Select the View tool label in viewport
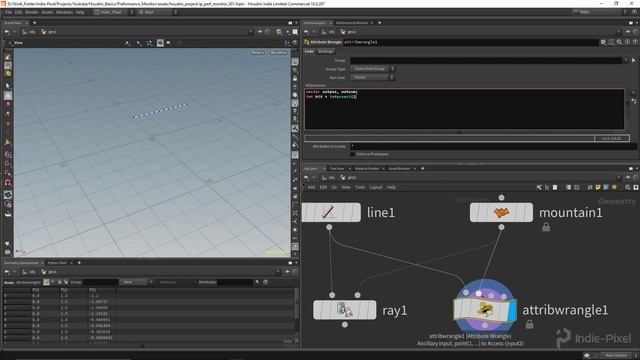 18,43
